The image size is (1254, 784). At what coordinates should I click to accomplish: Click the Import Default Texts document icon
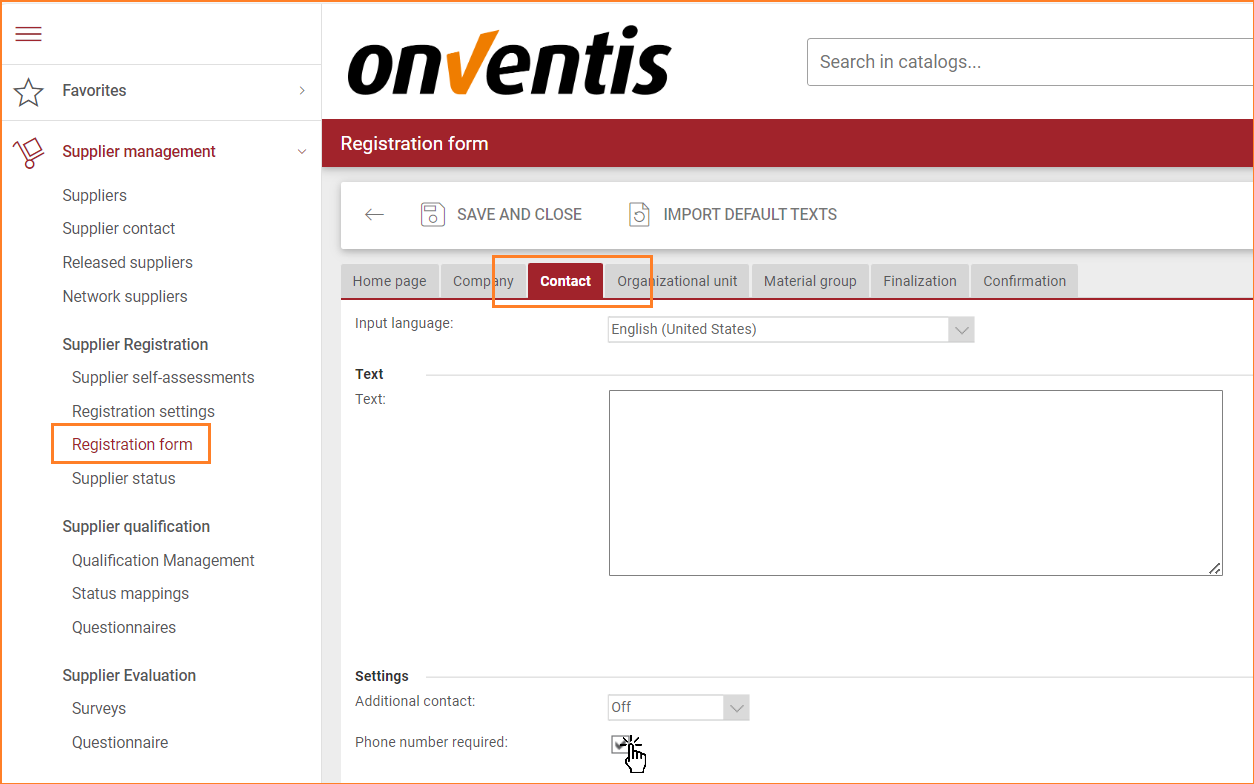point(638,215)
